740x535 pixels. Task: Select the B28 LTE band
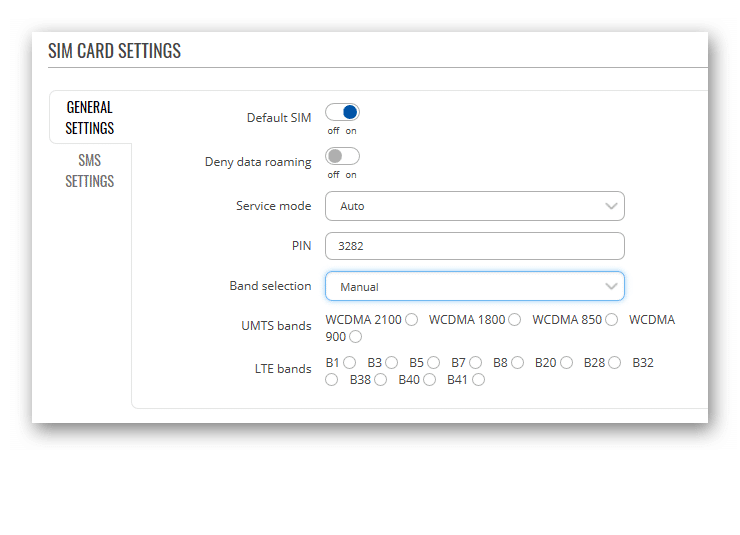614,363
